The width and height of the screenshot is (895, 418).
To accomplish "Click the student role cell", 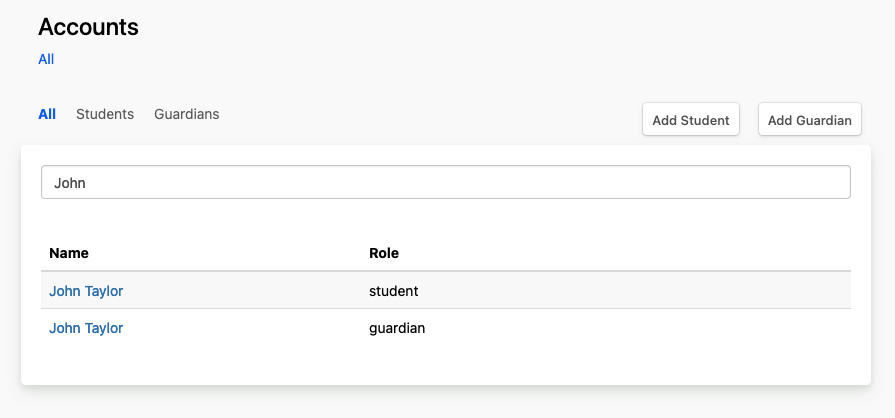I will point(393,291).
